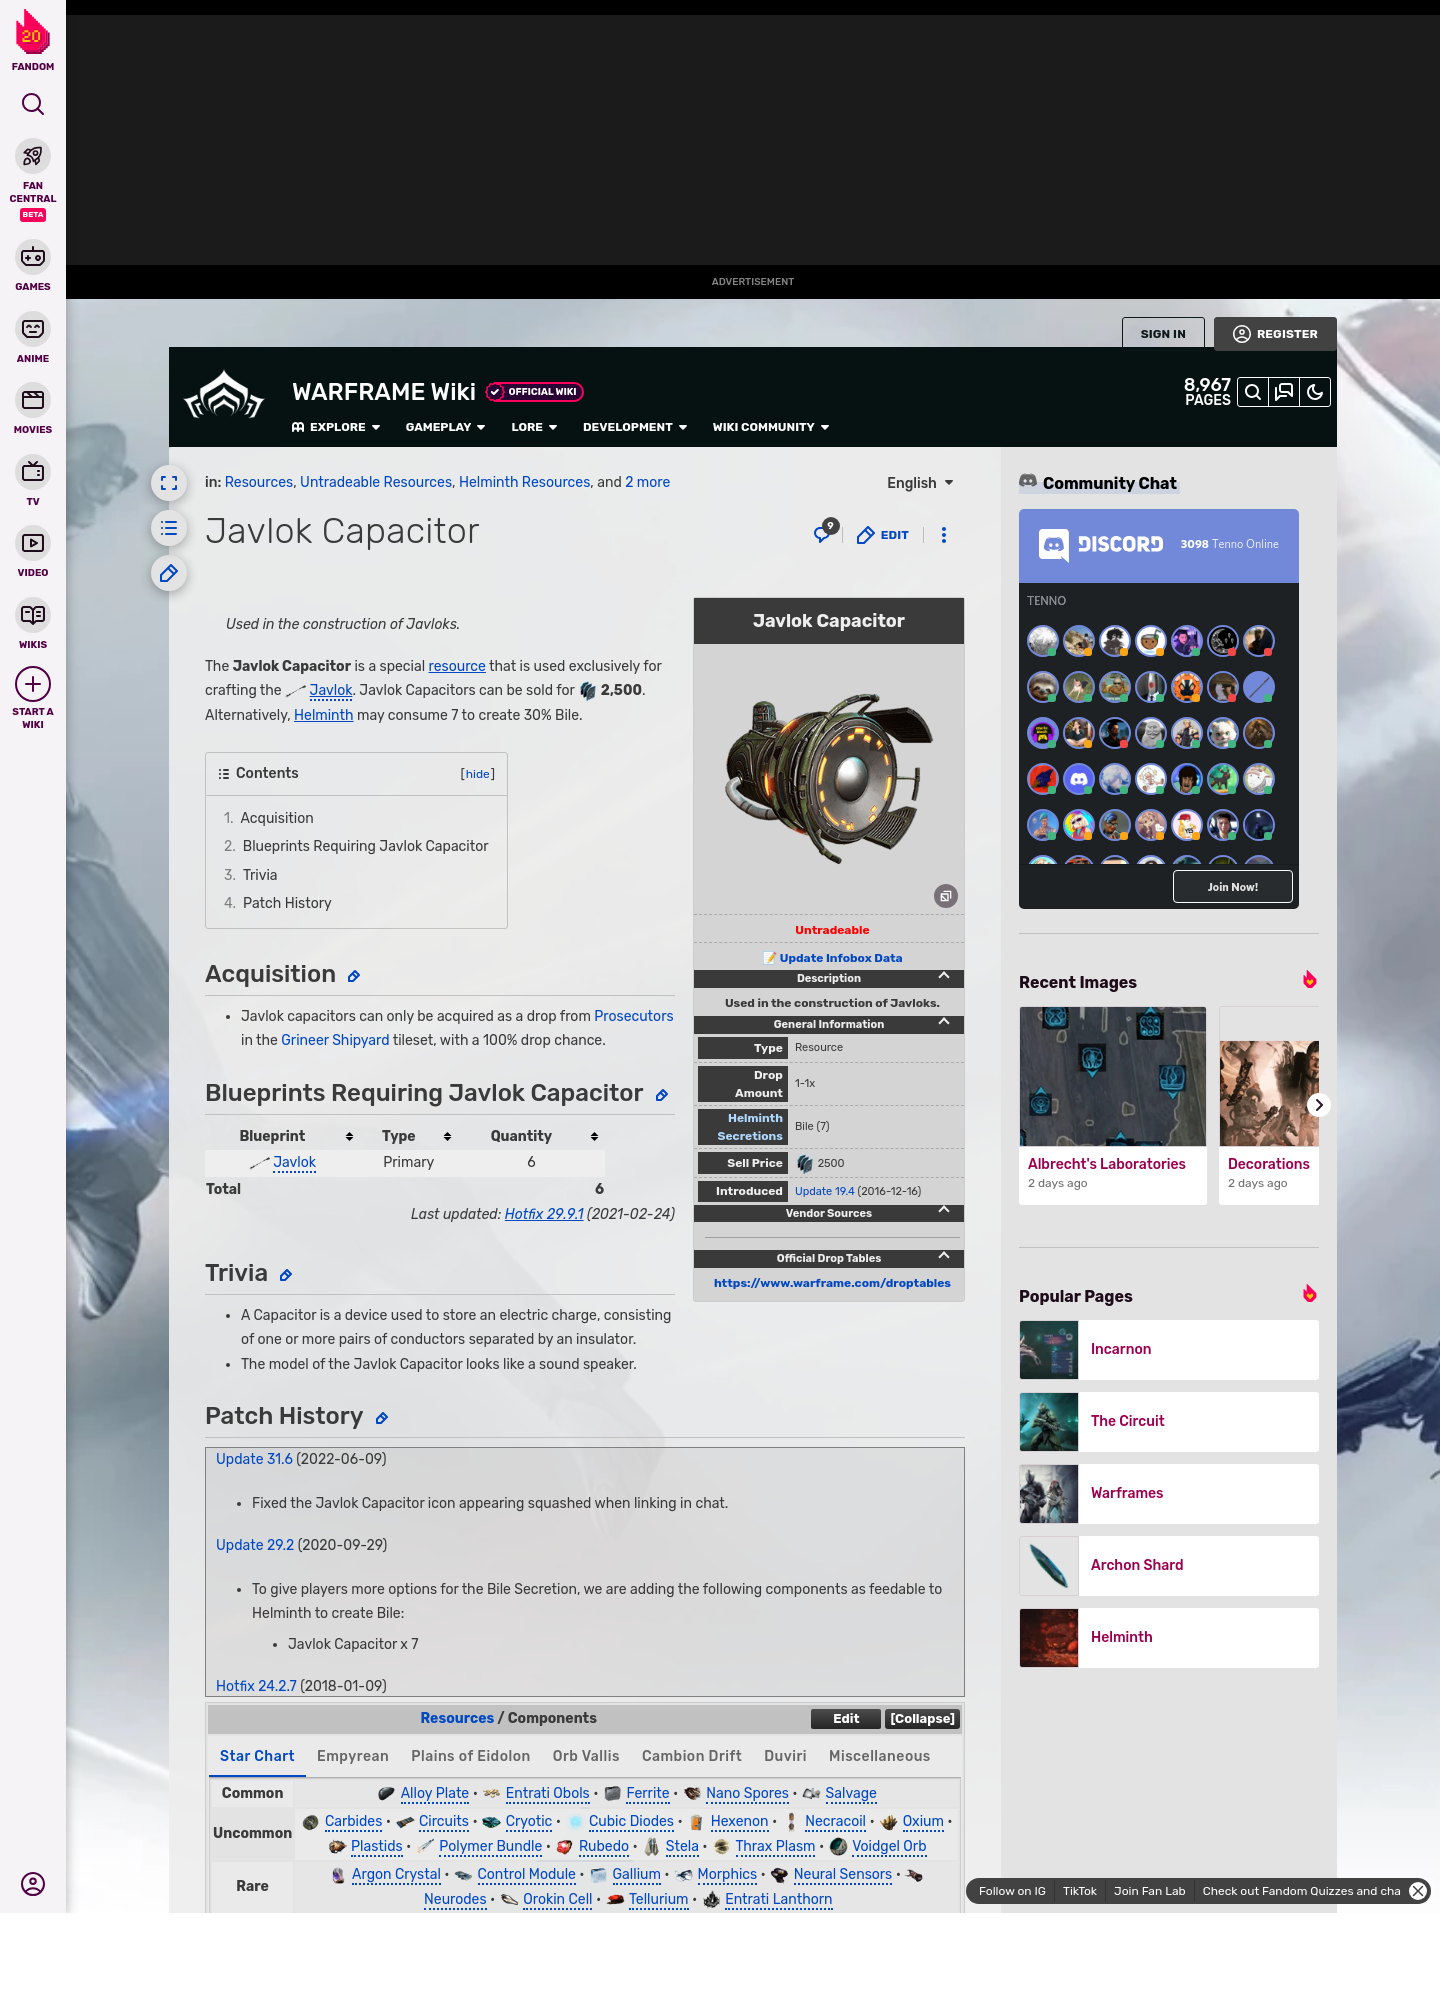Image resolution: width=1440 pixels, height=2000 pixels.
Task: Open the floating table of contents icon
Action: [169, 528]
